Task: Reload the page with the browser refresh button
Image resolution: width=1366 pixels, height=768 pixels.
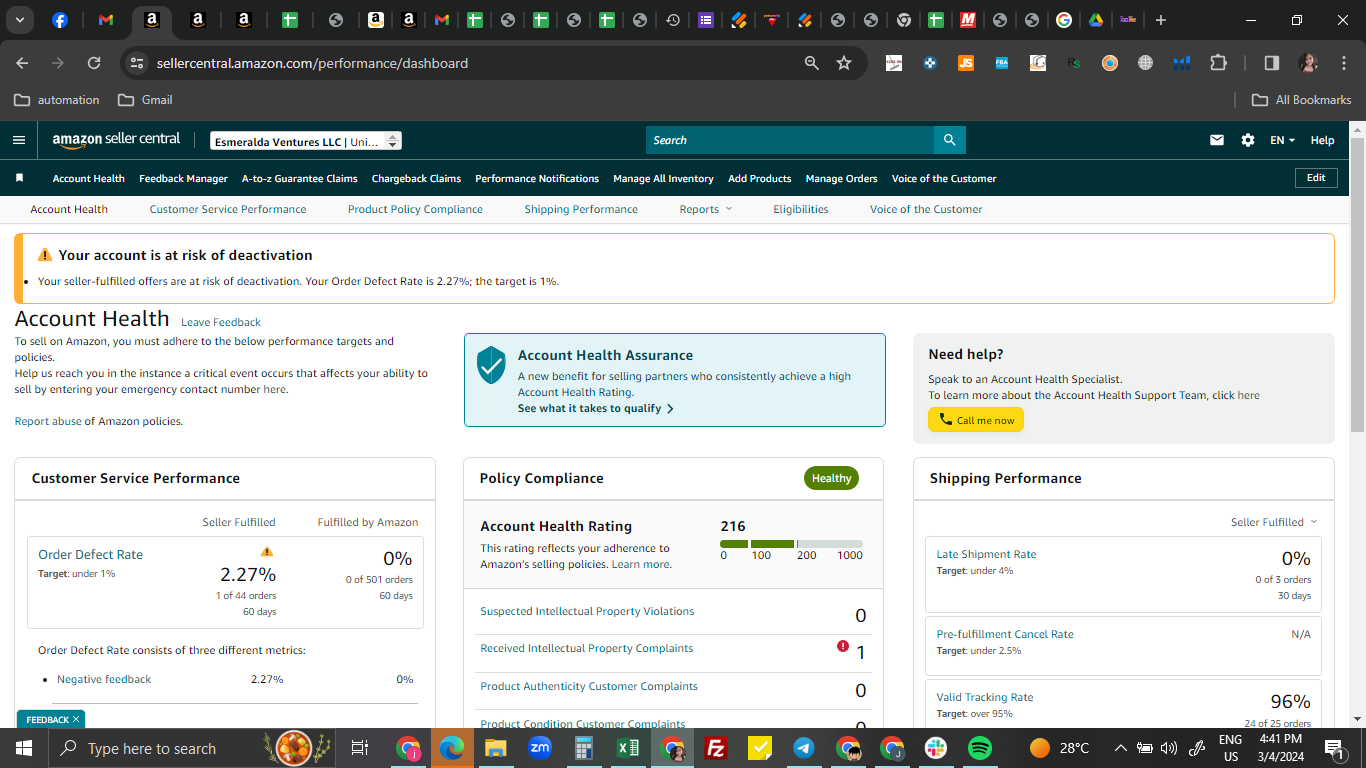Action: click(x=94, y=63)
